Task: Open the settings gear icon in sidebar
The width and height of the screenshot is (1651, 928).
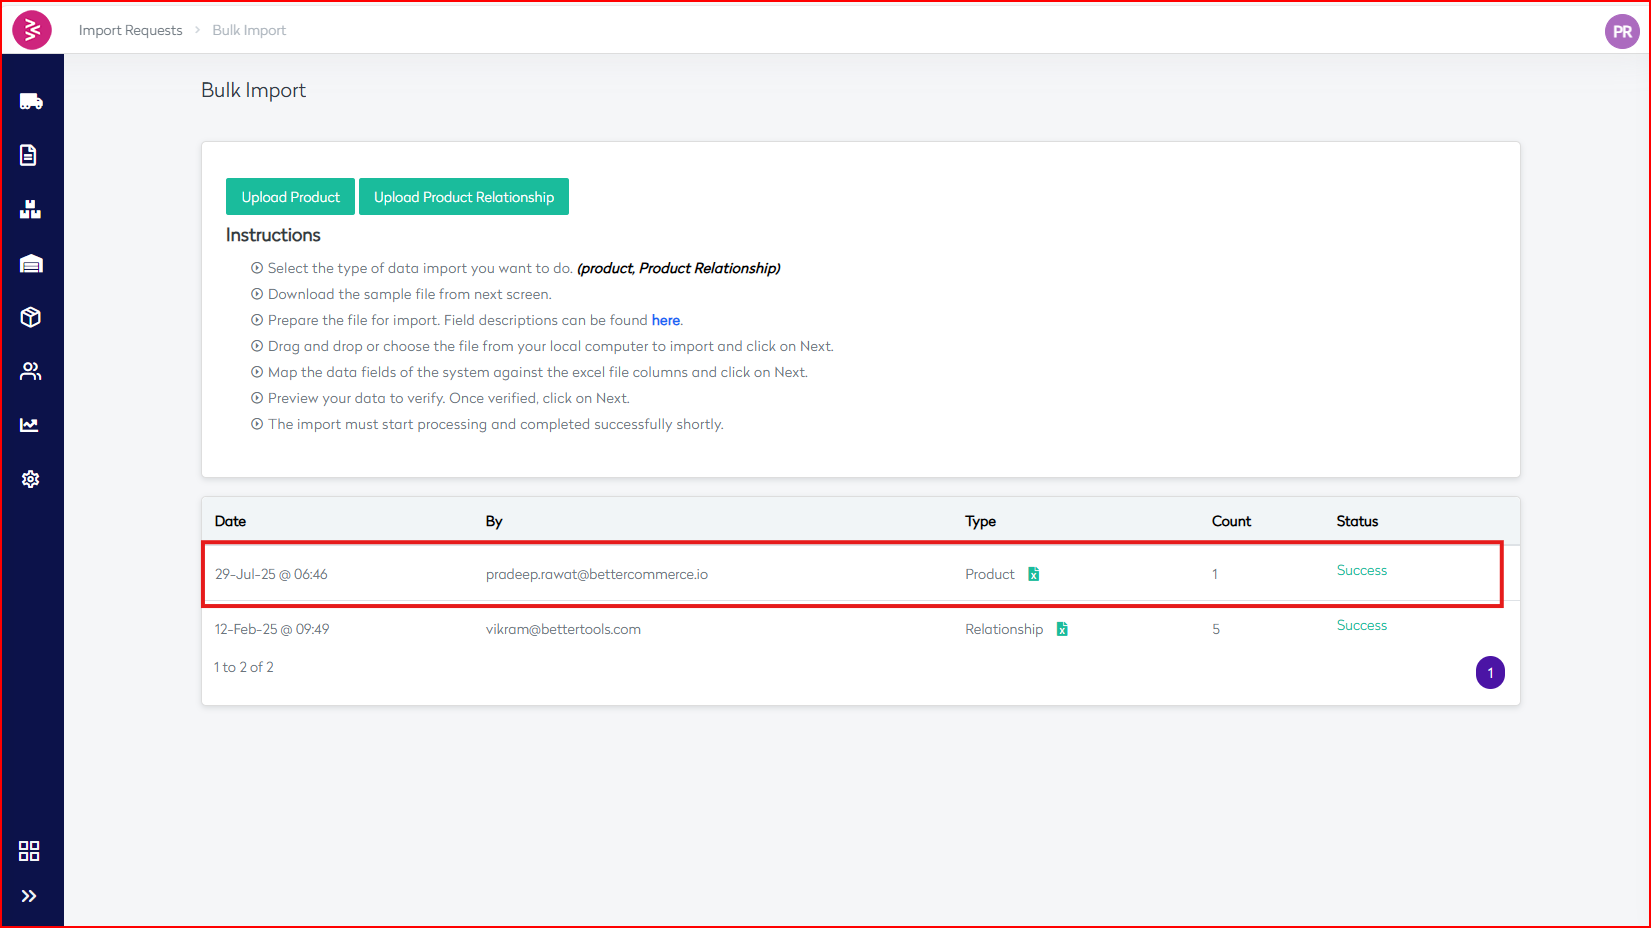Action: [x=30, y=479]
